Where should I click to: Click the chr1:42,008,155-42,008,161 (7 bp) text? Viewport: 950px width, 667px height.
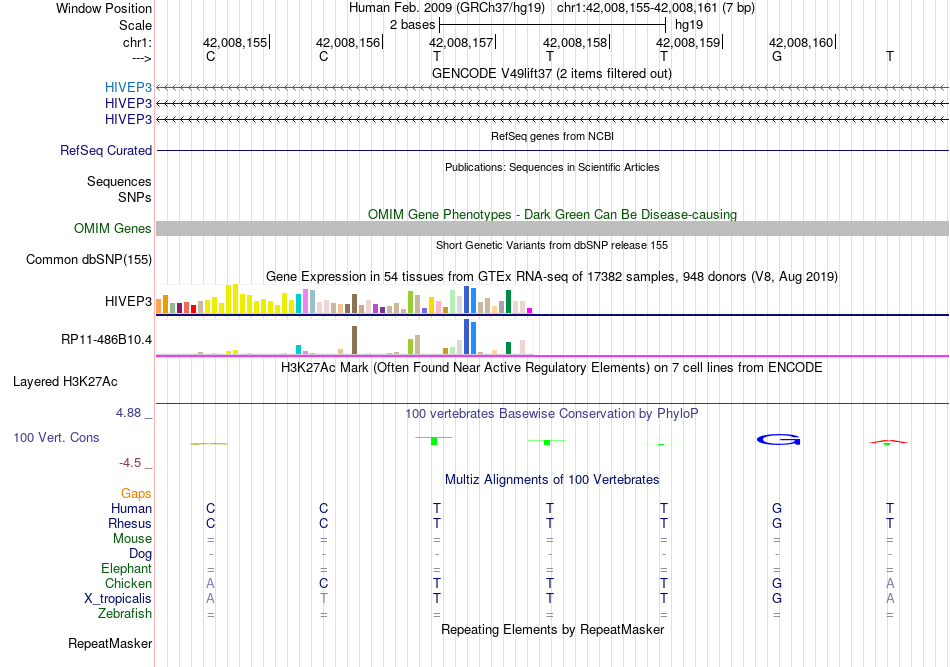[656, 8]
